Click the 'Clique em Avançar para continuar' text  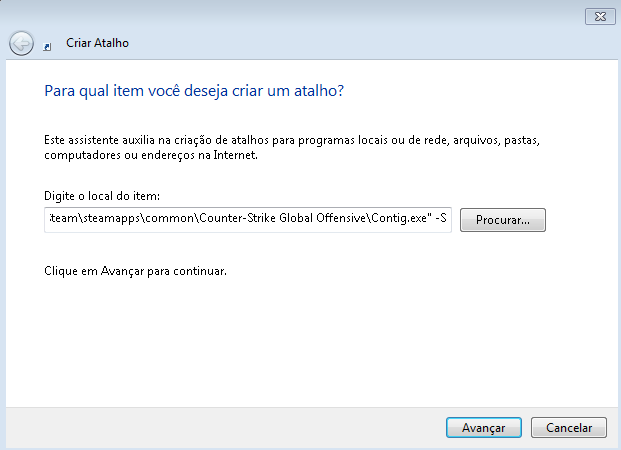[x=136, y=271]
